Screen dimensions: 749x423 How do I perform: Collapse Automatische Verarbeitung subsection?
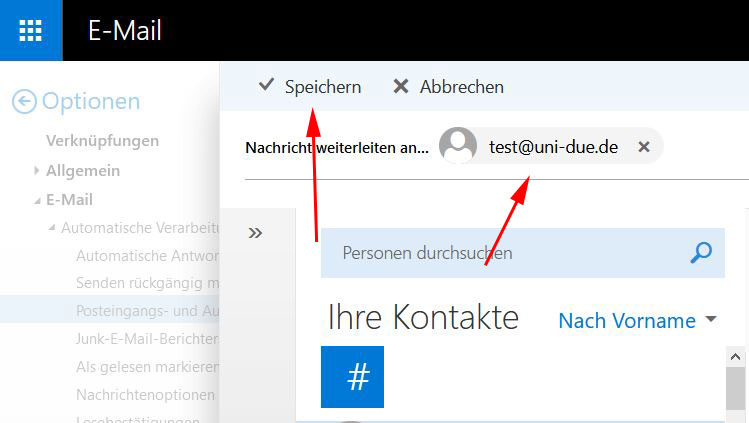pos(52,228)
